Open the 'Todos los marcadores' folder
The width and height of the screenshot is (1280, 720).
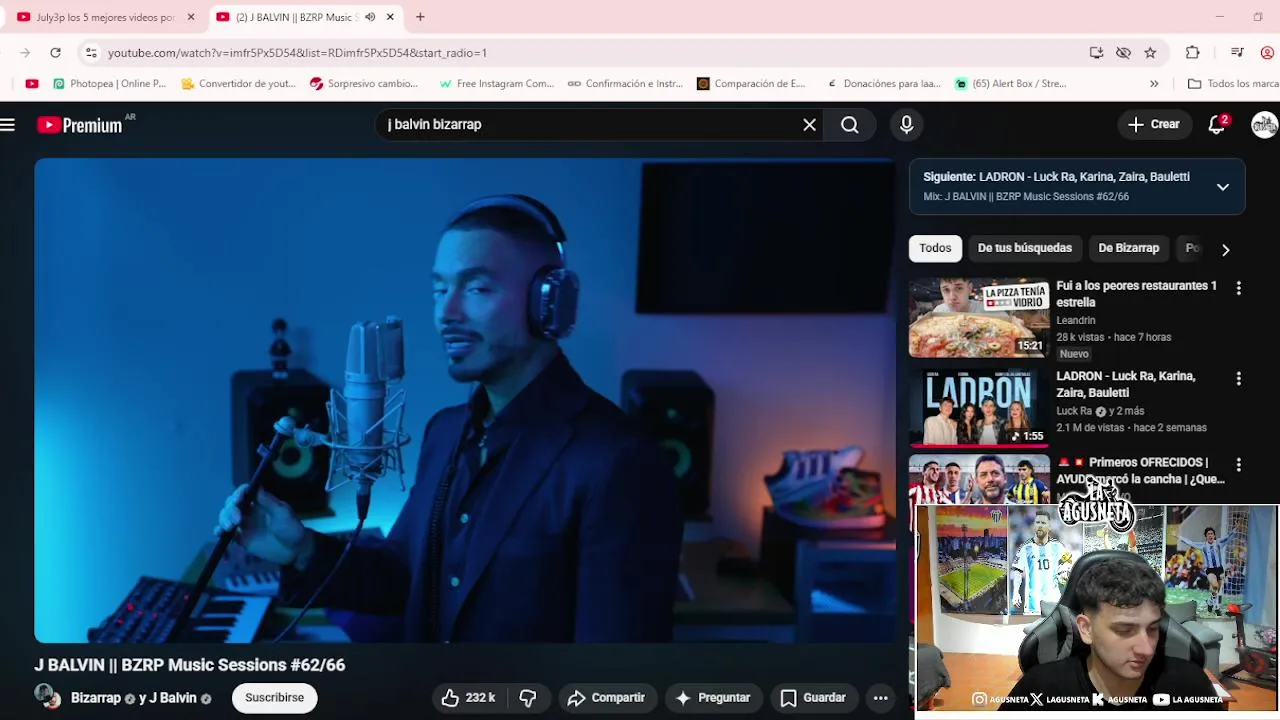tap(1234, 84)
